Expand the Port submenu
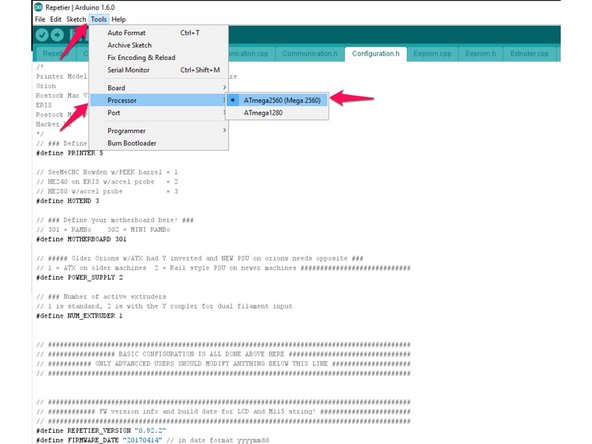Screen dimensions: 592x444 (x=159, y=113)
